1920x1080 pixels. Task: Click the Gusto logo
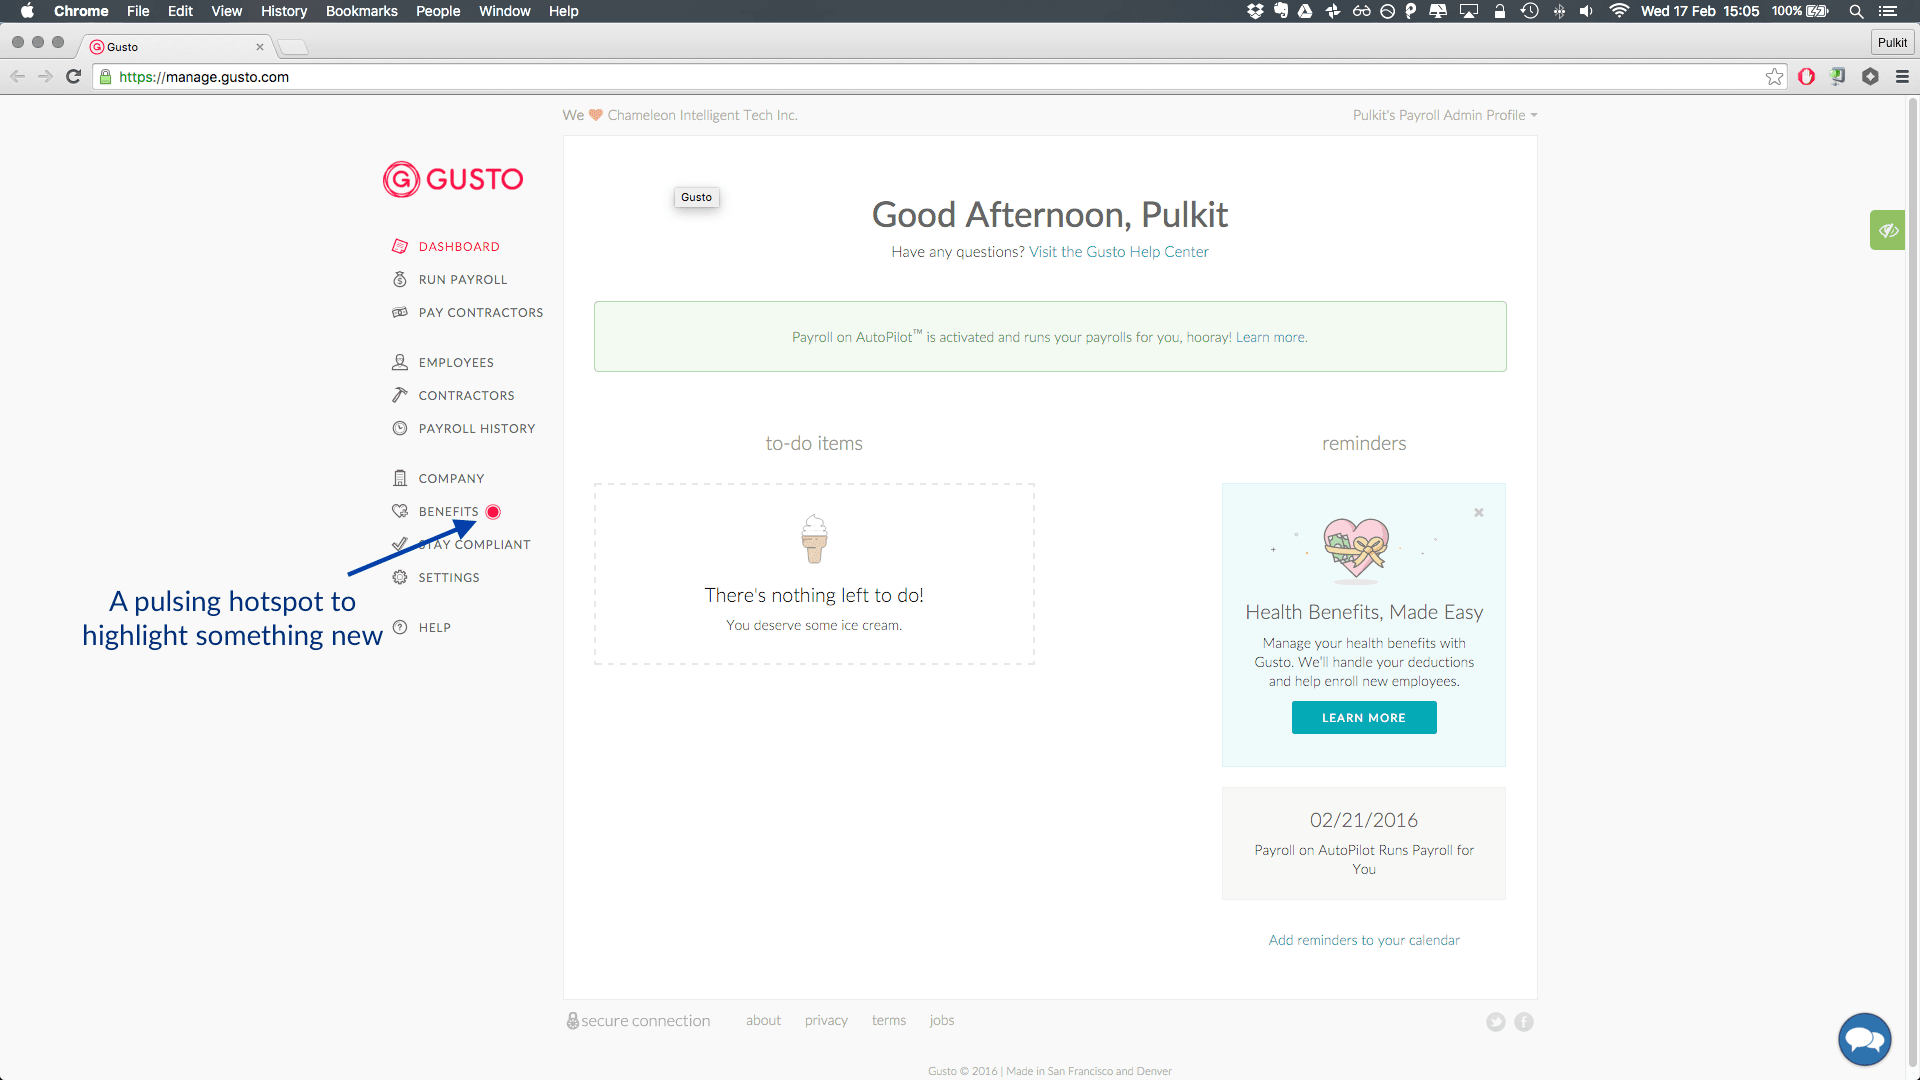(453, 180)
